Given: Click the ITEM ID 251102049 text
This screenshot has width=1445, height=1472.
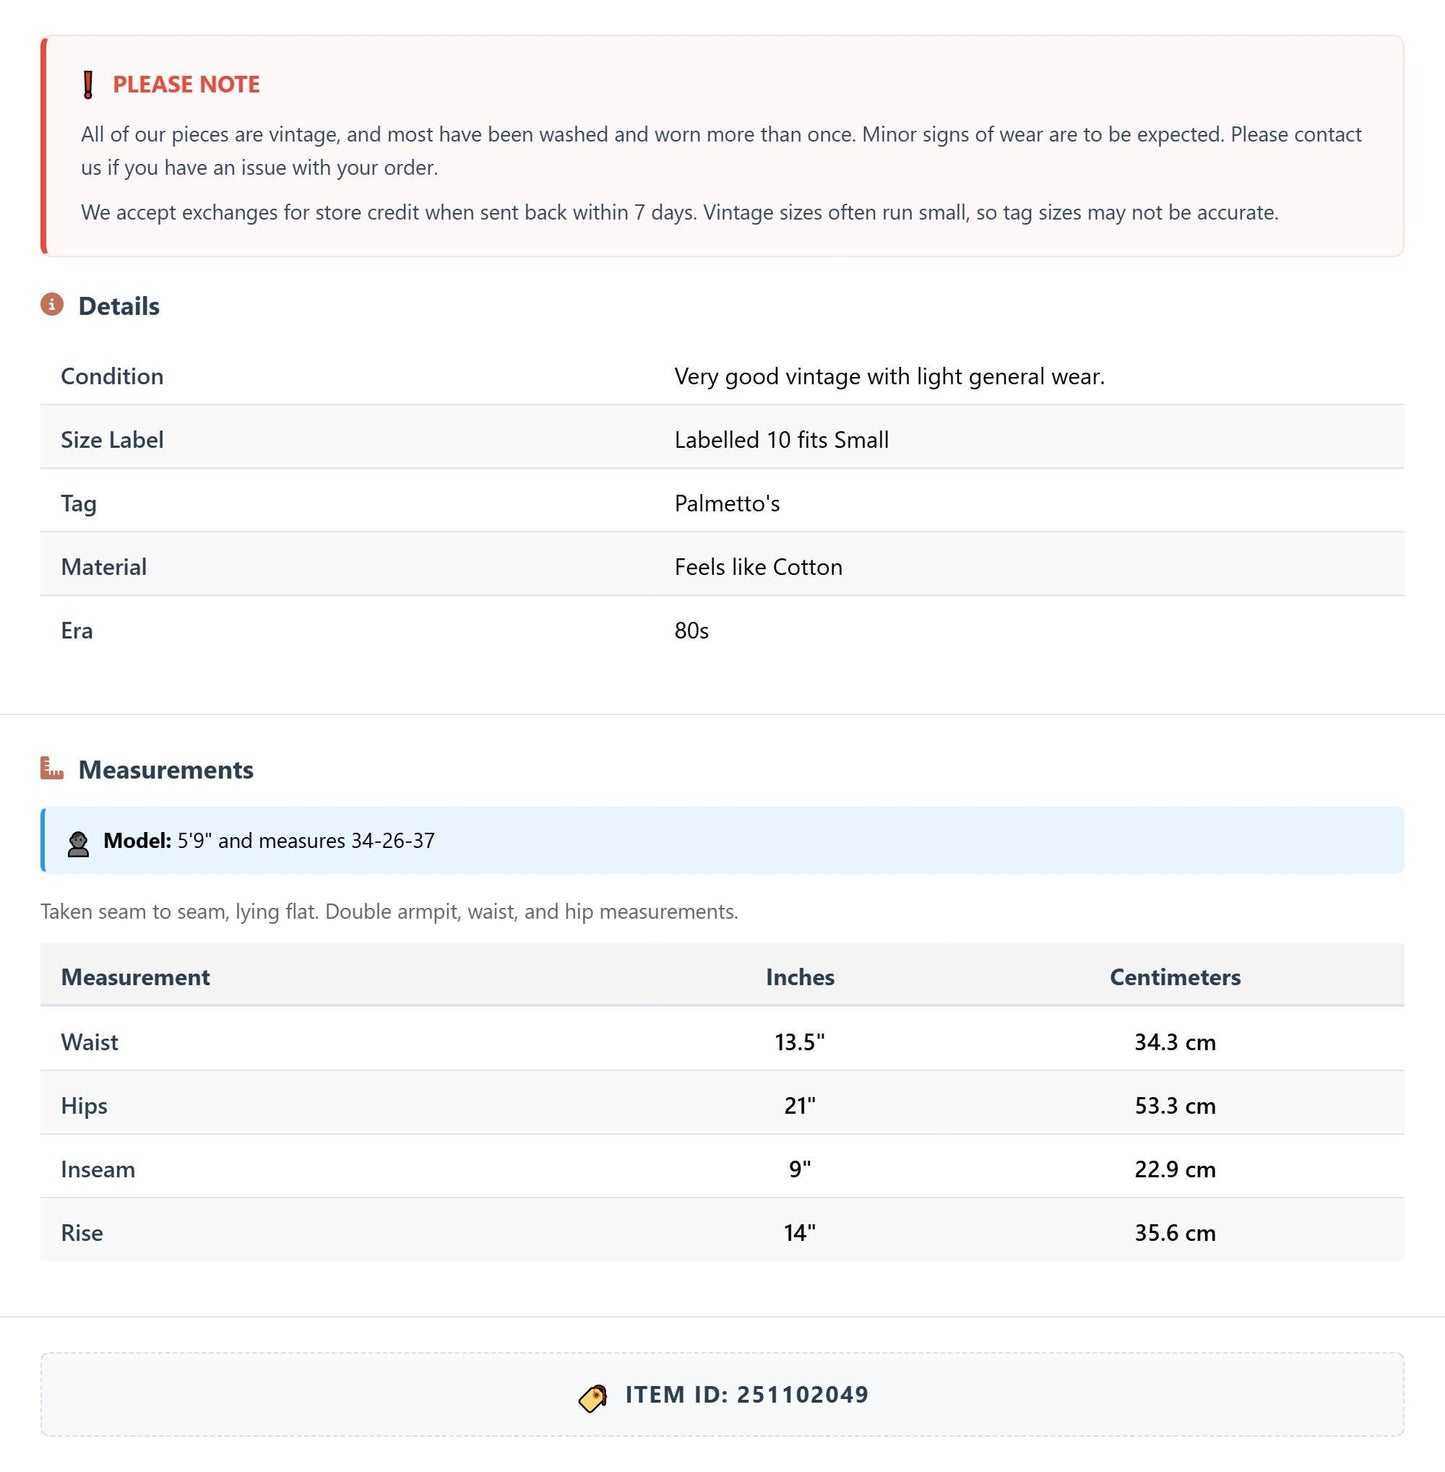Looking at the screenshot, I should coord(747,1395).
